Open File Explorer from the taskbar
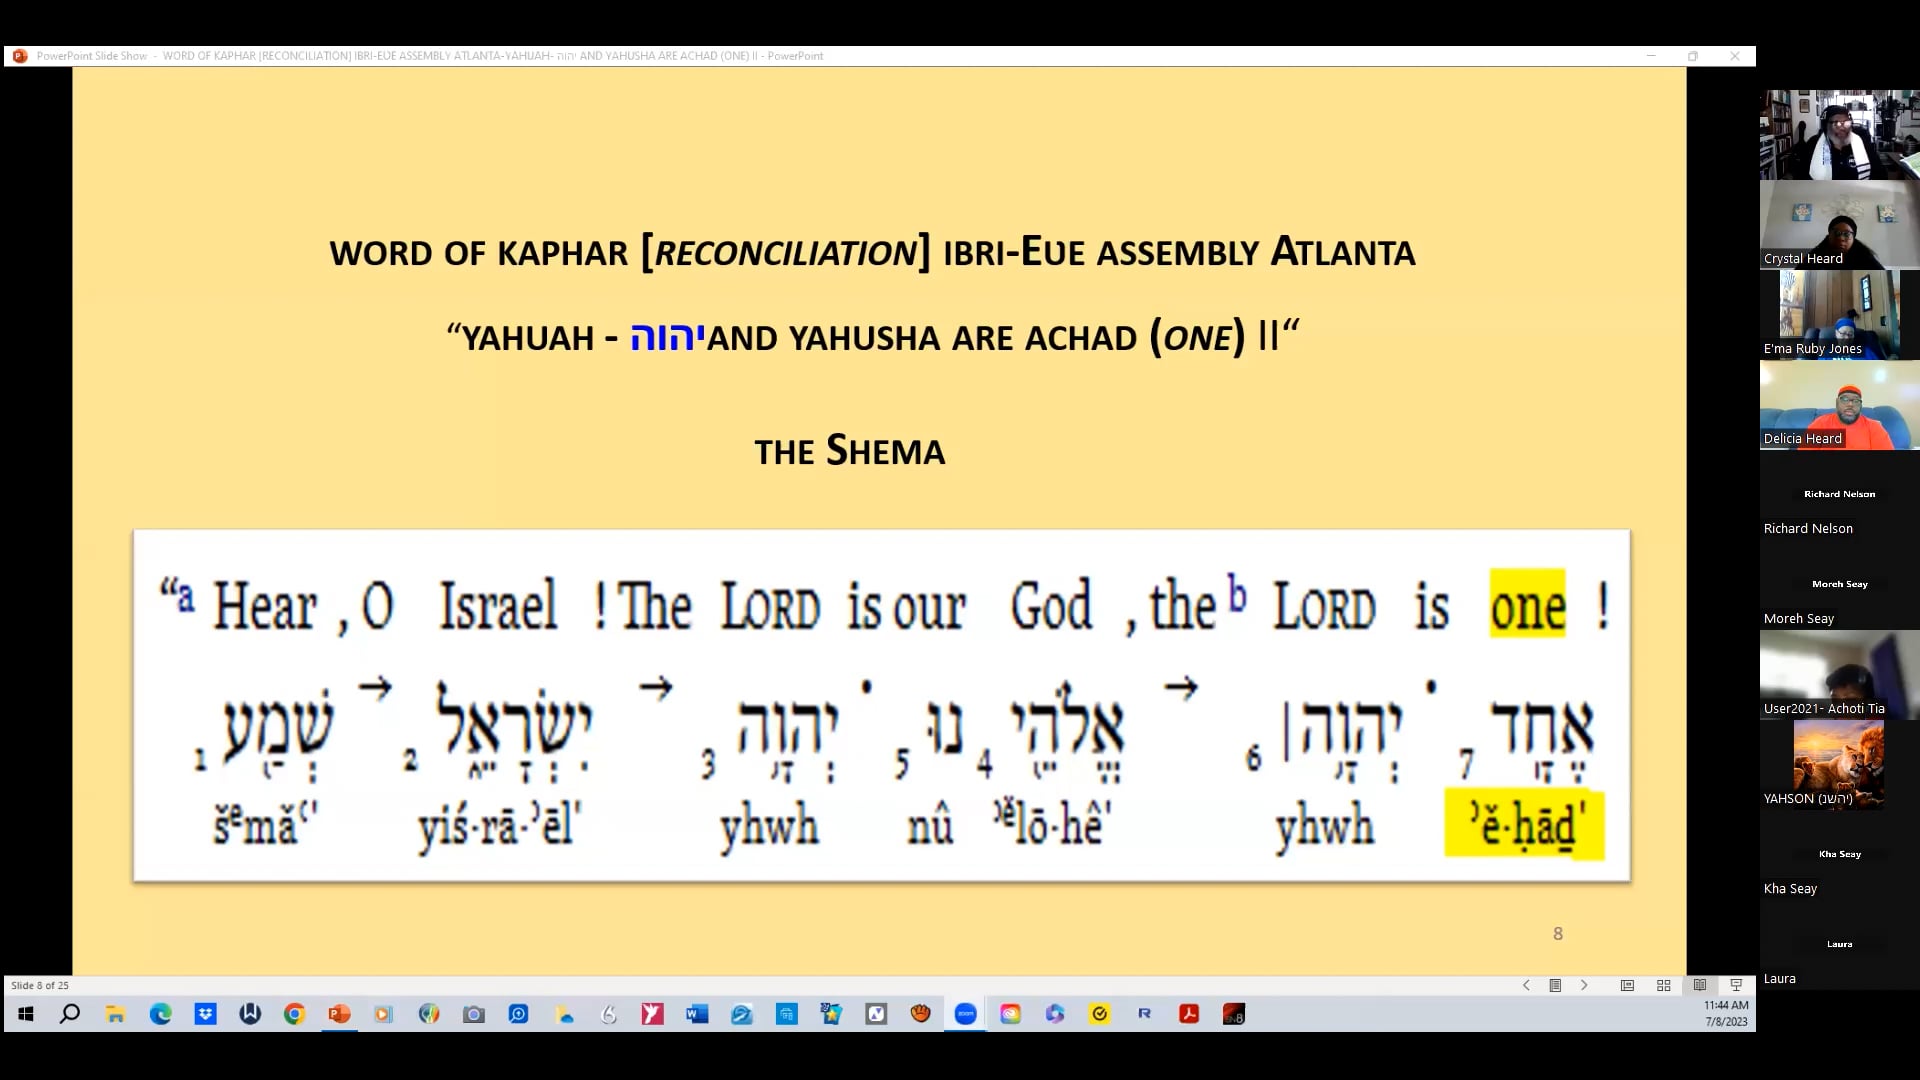The image size is (1920, 1080). coord(116,1015)
